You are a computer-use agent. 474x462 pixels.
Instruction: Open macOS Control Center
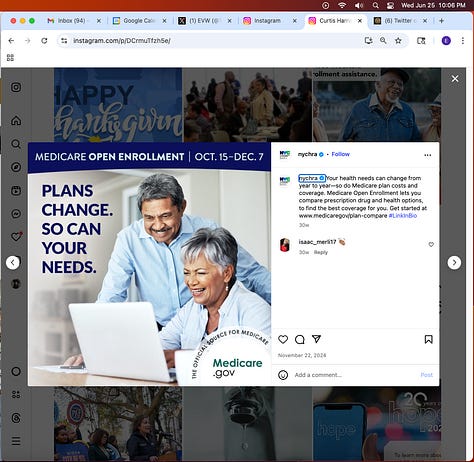point(390,5)
